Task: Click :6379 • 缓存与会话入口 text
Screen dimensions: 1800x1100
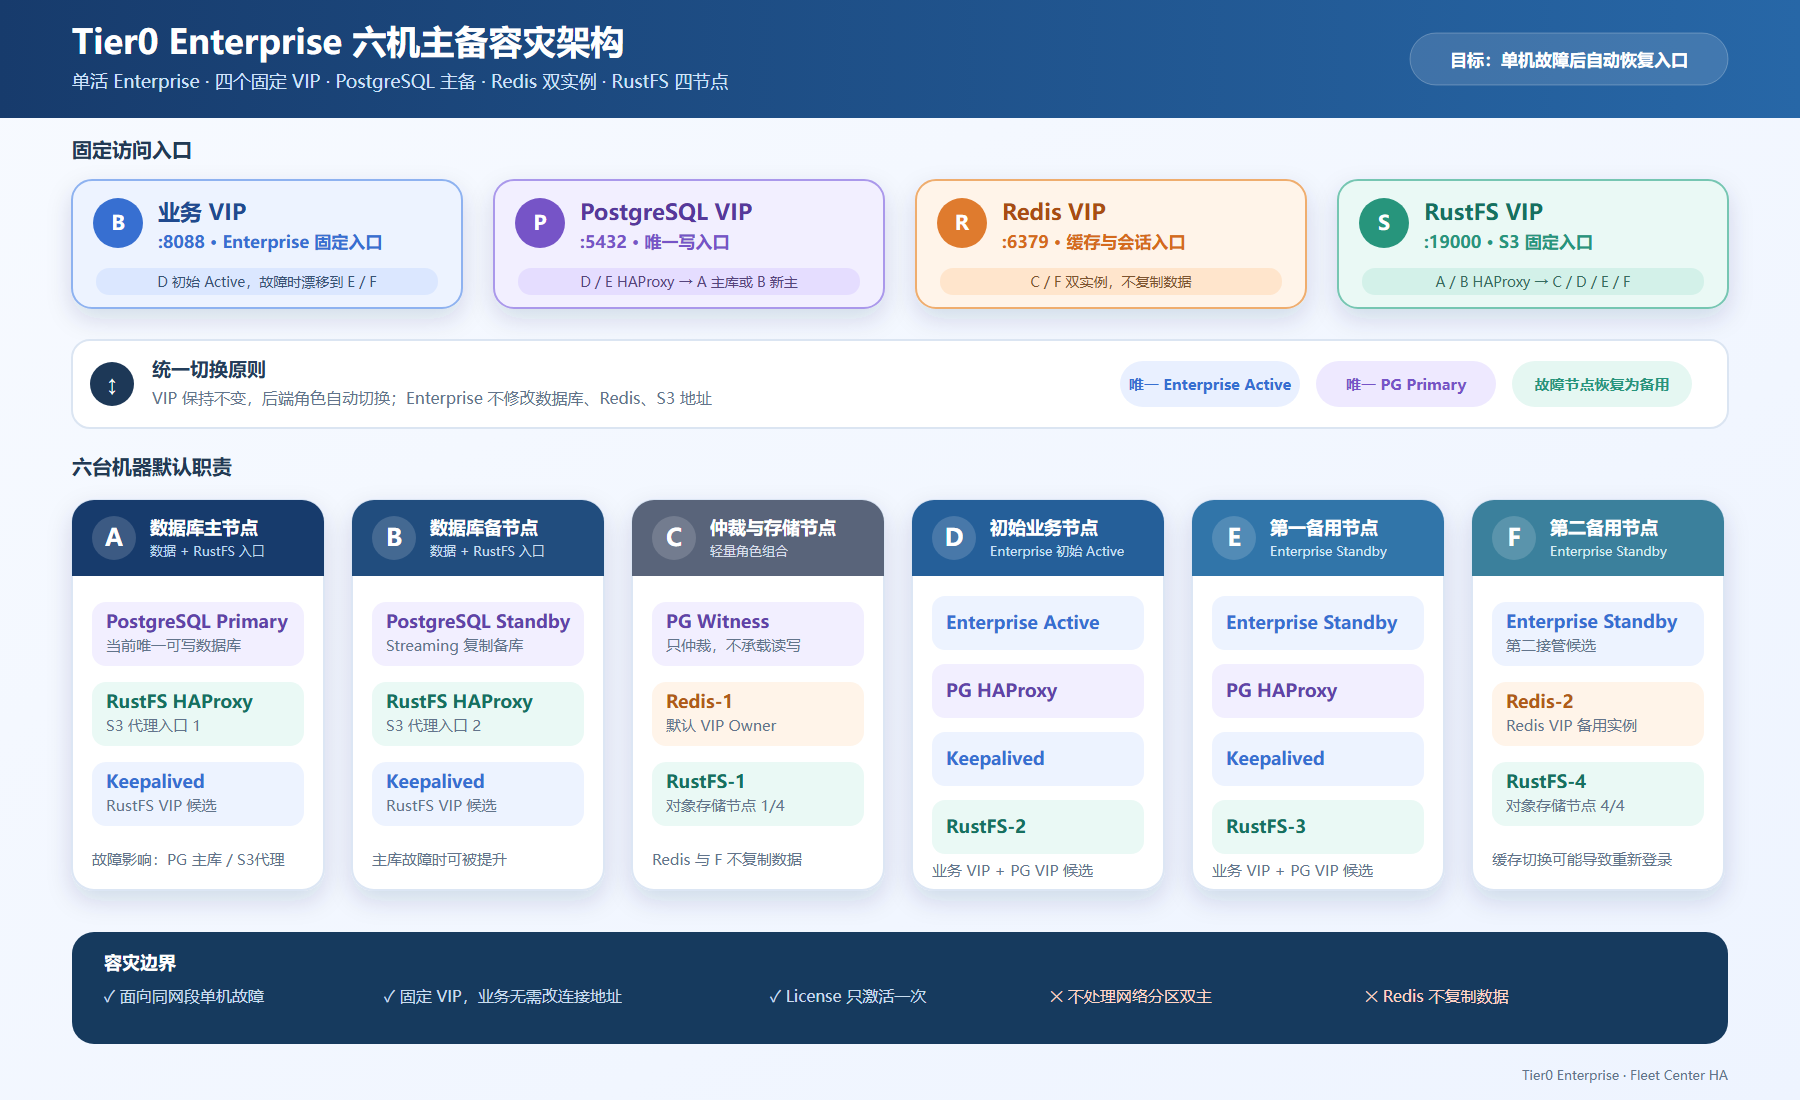Action: click(x=1094, y=242)
